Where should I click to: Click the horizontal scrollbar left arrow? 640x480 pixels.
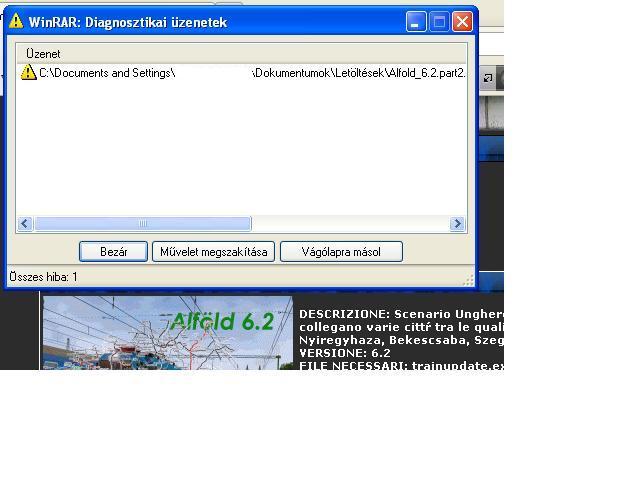coord(25,224)
